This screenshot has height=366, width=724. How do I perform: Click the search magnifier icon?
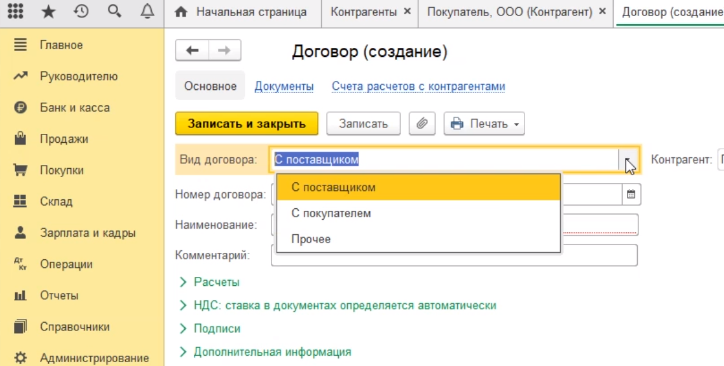[x=114, y=11]
